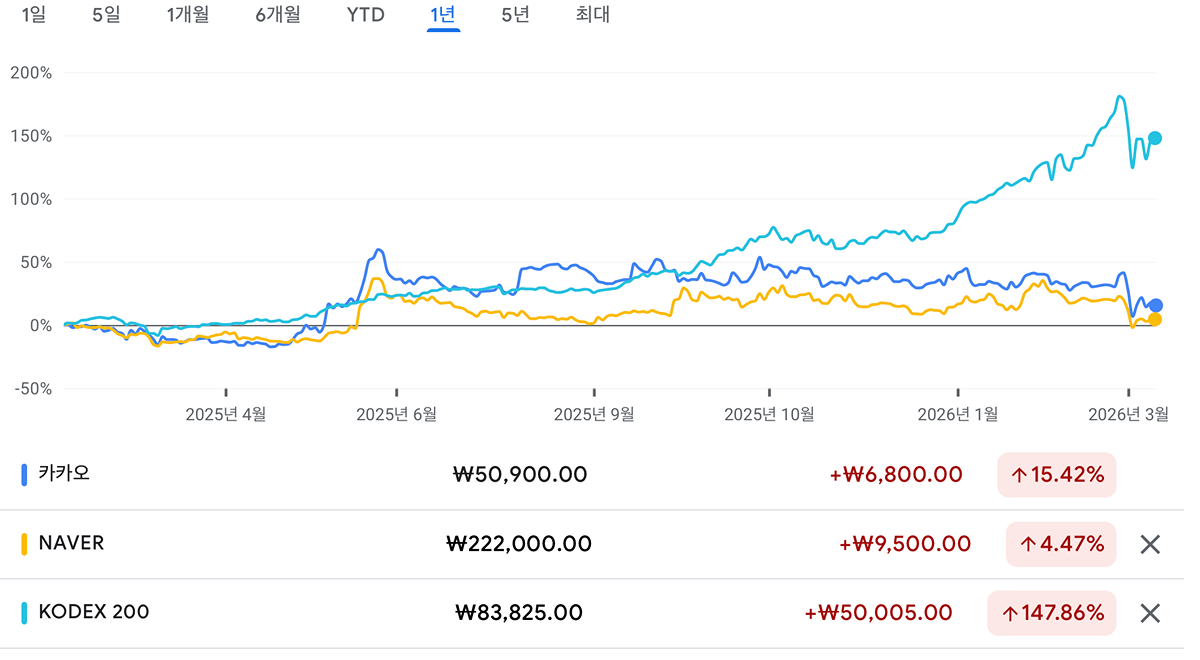The image size is (1200, 660).
Task: Click the KODEX 200 line end point dot
Action: coord(1155,138)
